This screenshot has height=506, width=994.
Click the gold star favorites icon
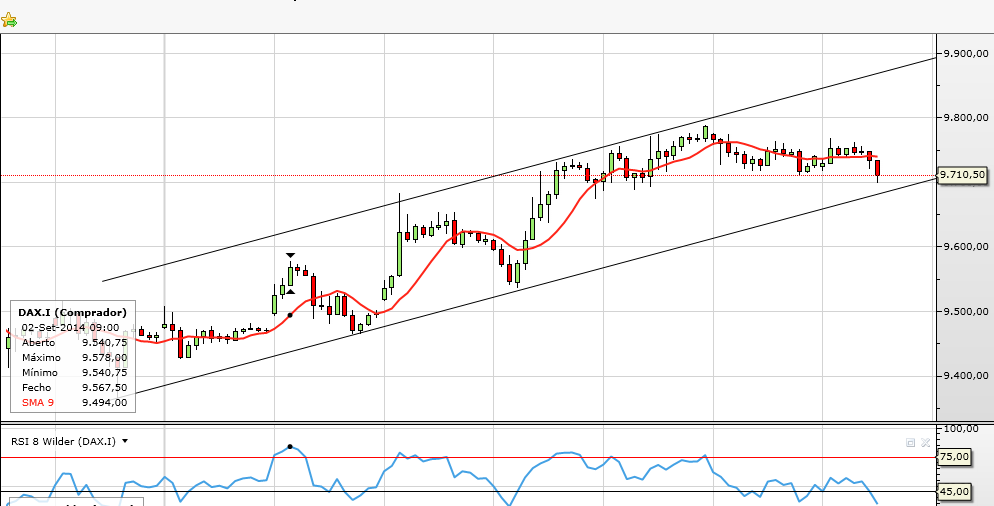coord(9,19)
